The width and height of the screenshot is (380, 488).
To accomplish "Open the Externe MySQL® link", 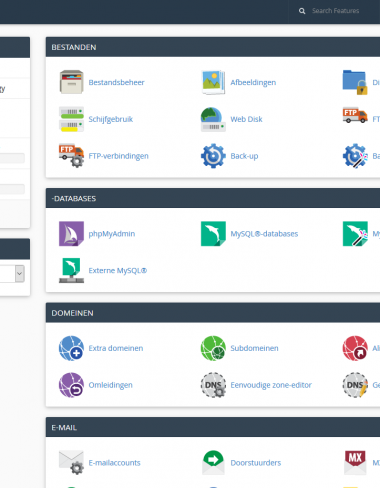I will click(118, 270).
